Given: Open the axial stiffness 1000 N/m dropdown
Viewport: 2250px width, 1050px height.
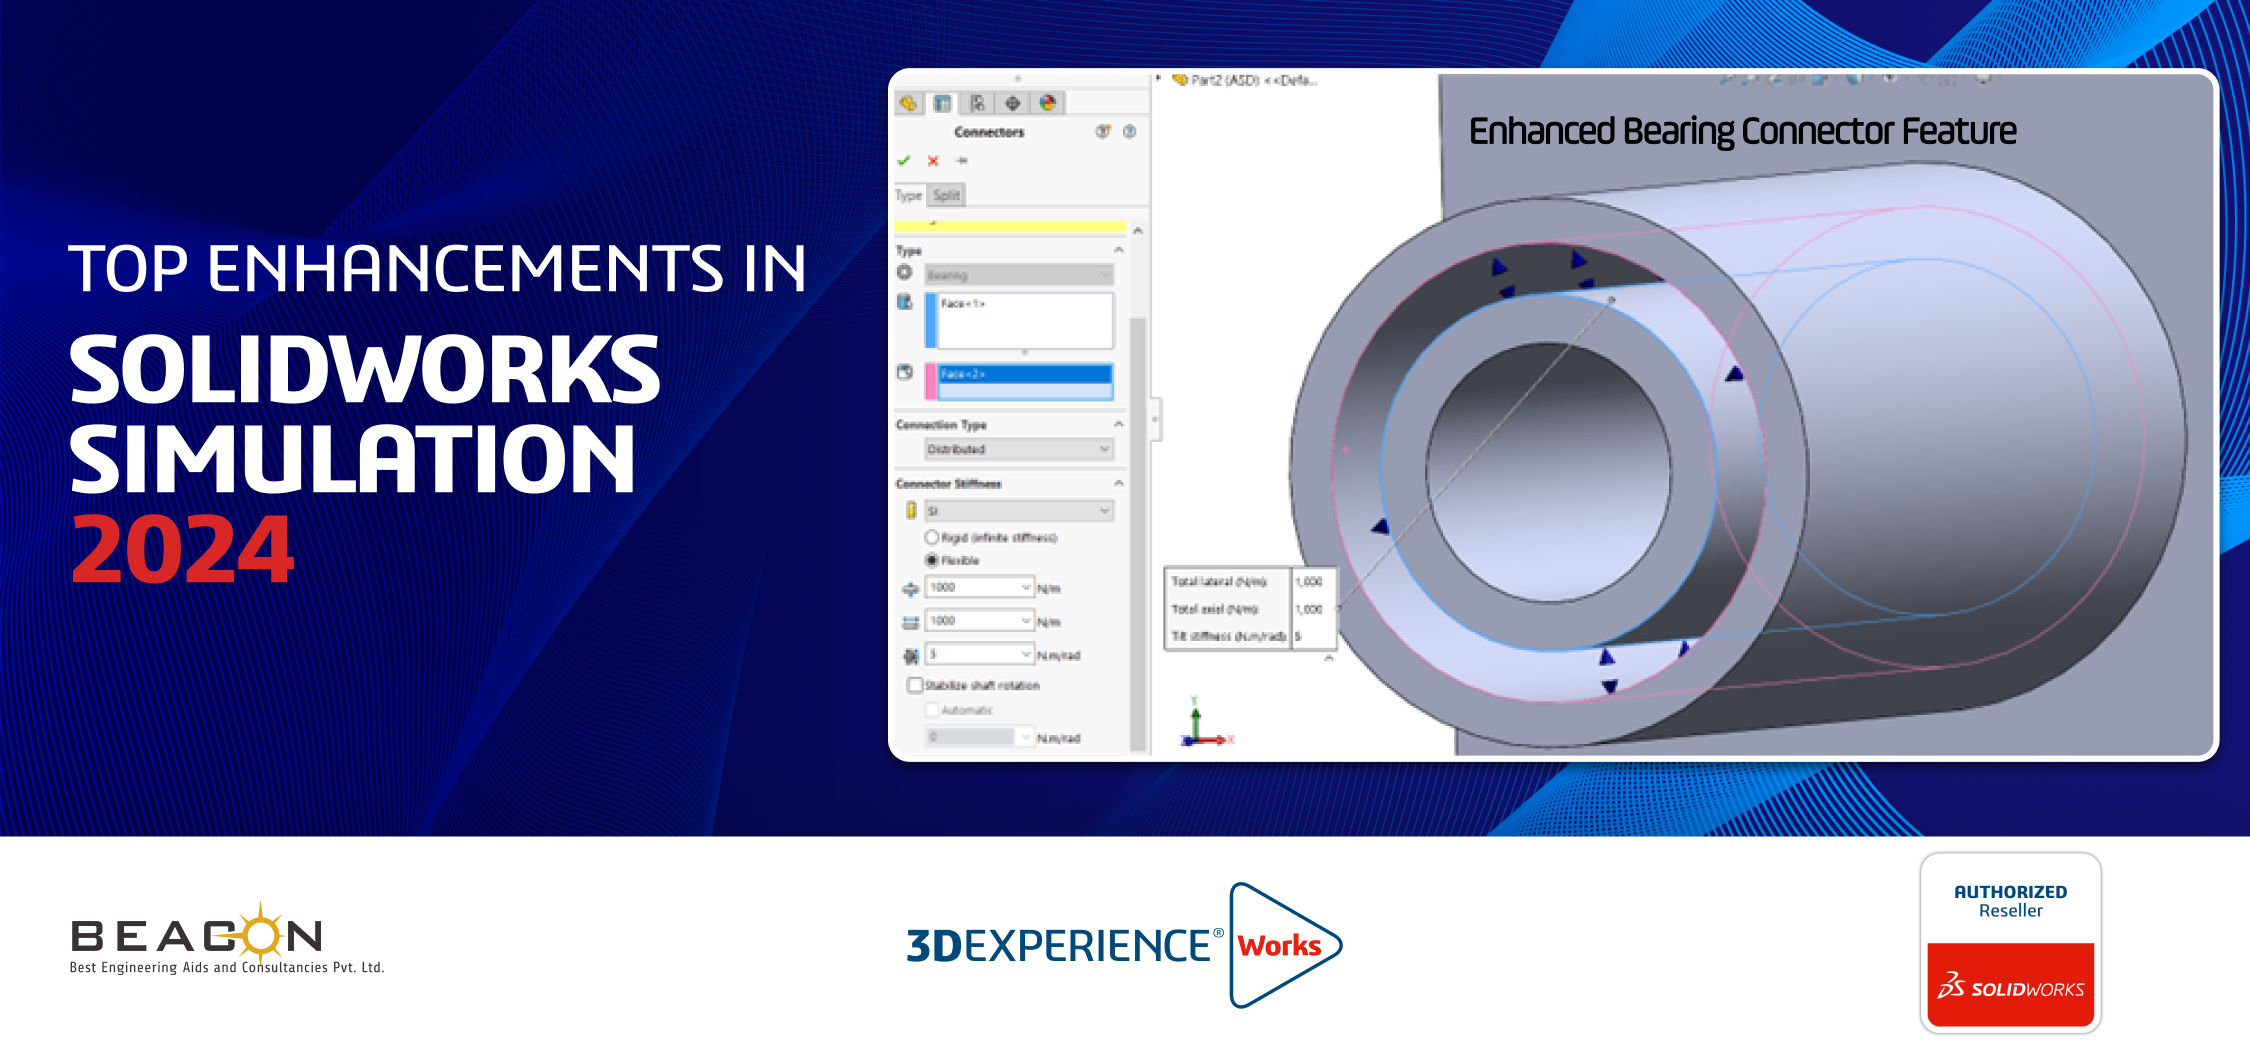Looking at the screenshot, I should [1026, 621].
